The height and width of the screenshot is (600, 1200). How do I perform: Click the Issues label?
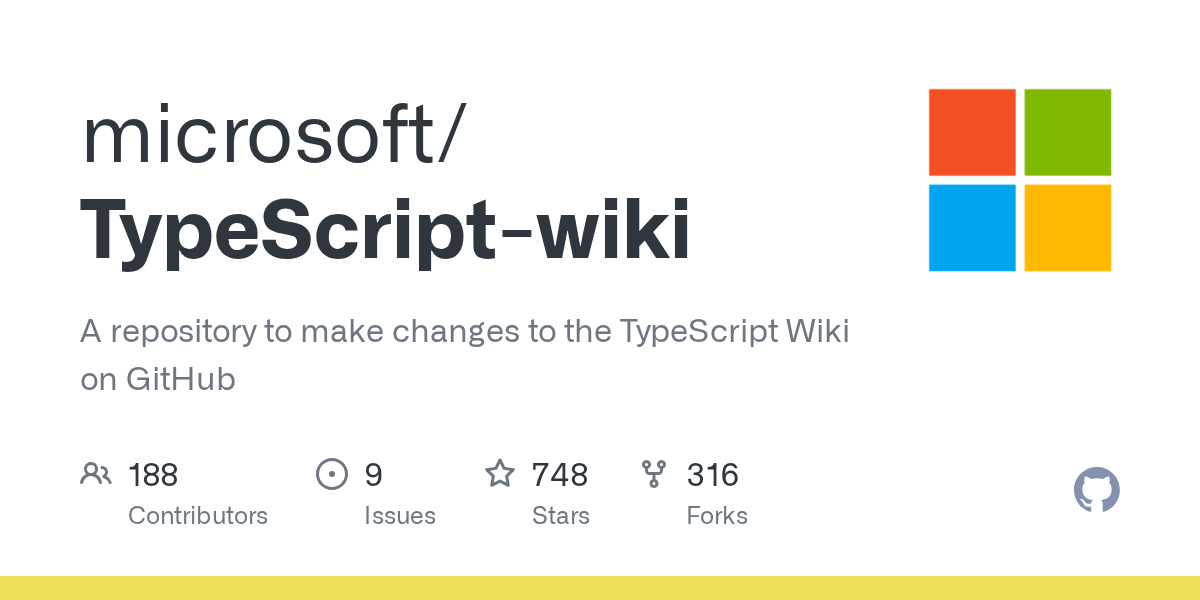[399, 516]
